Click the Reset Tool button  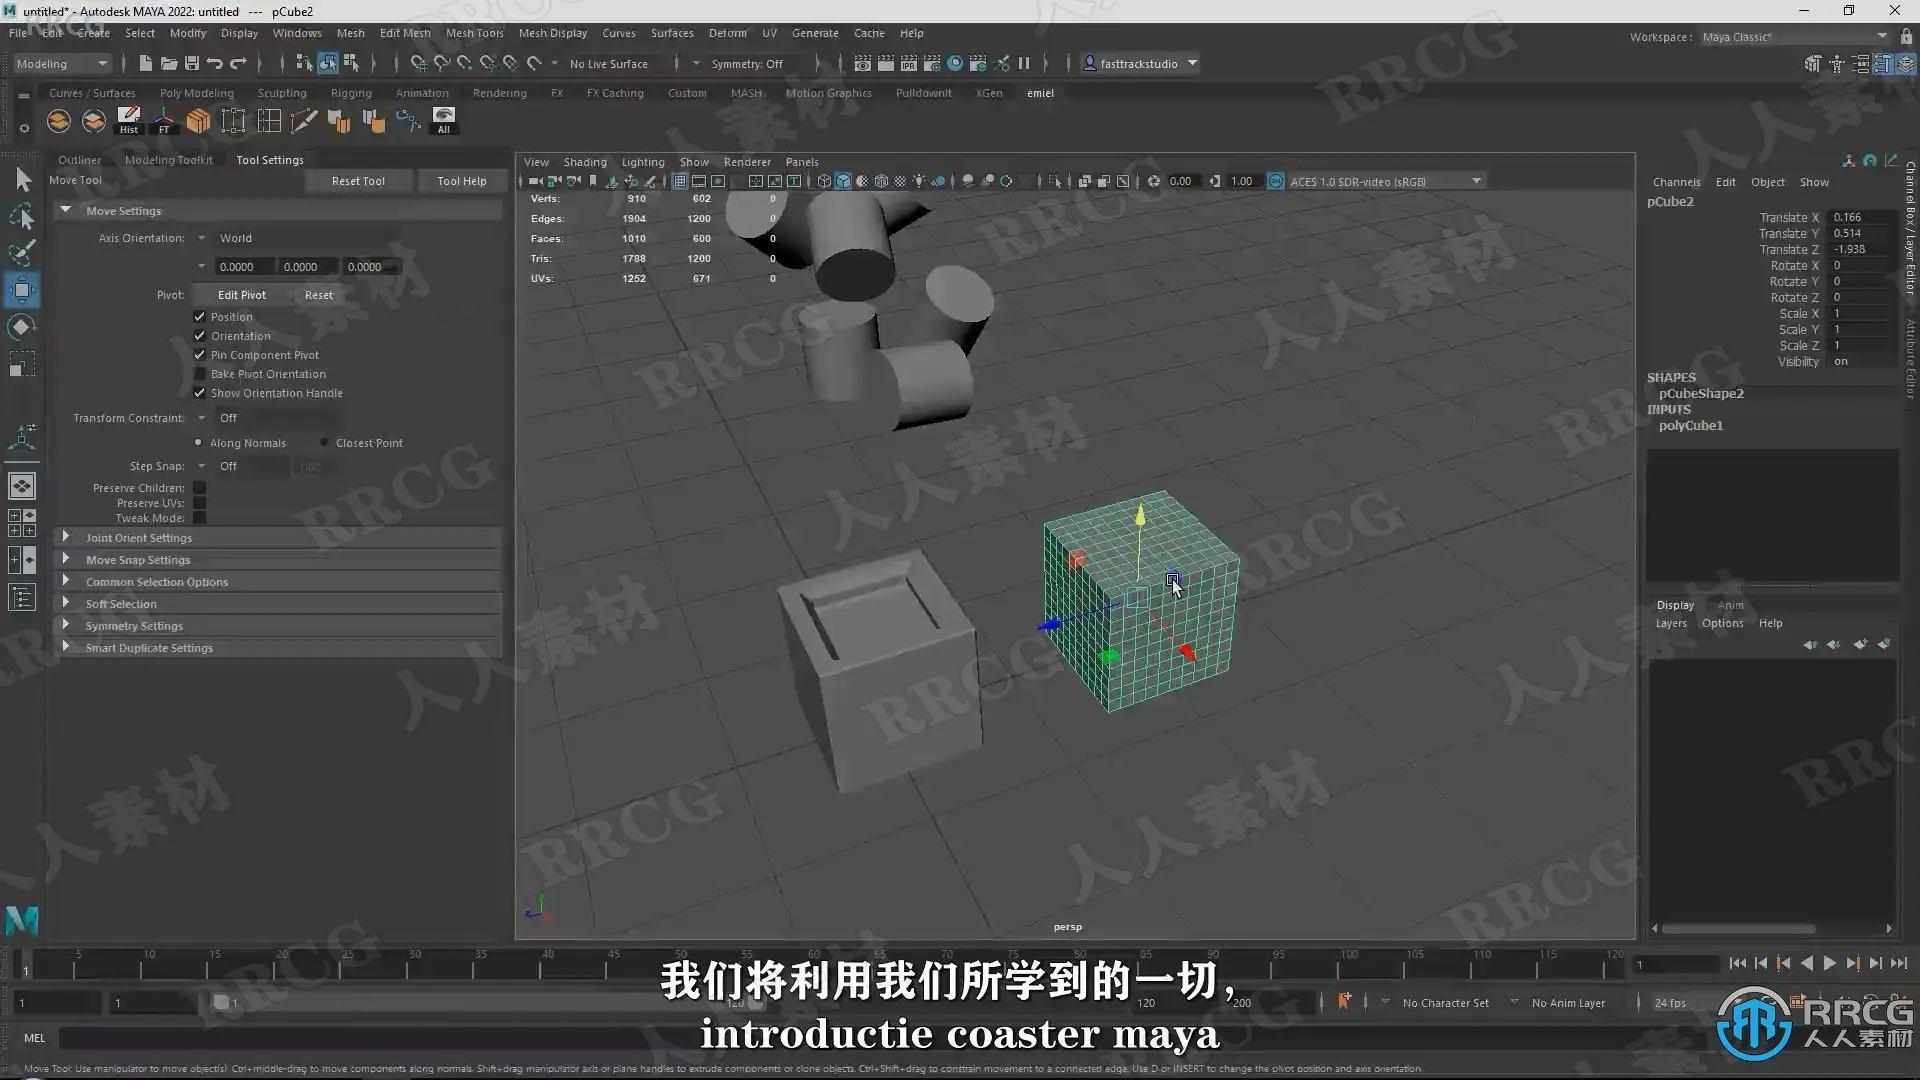pyautogui.click(x=358, y=181)
